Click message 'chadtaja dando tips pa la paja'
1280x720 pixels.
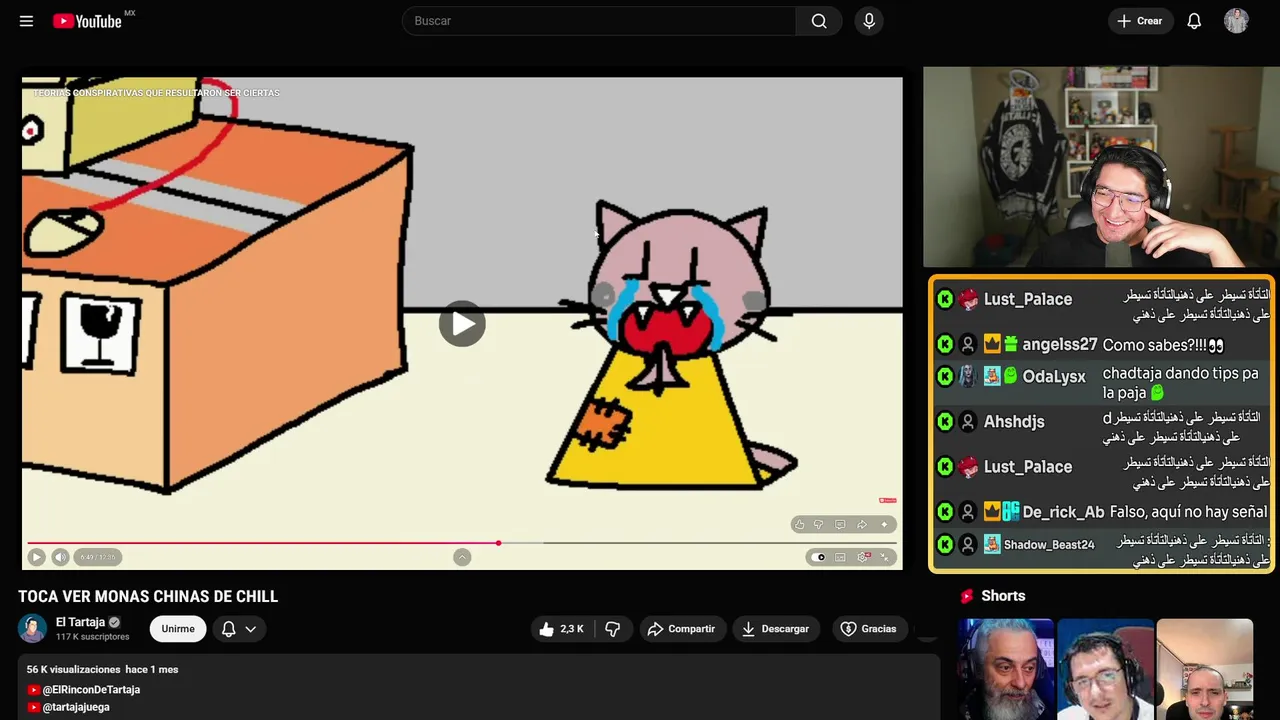[x=1181, y=383]
